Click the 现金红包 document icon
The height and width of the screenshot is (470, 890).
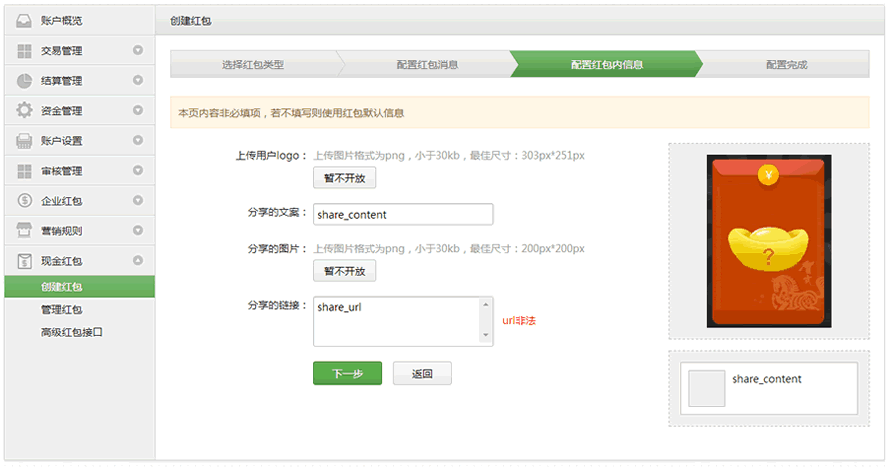point(24,261)
